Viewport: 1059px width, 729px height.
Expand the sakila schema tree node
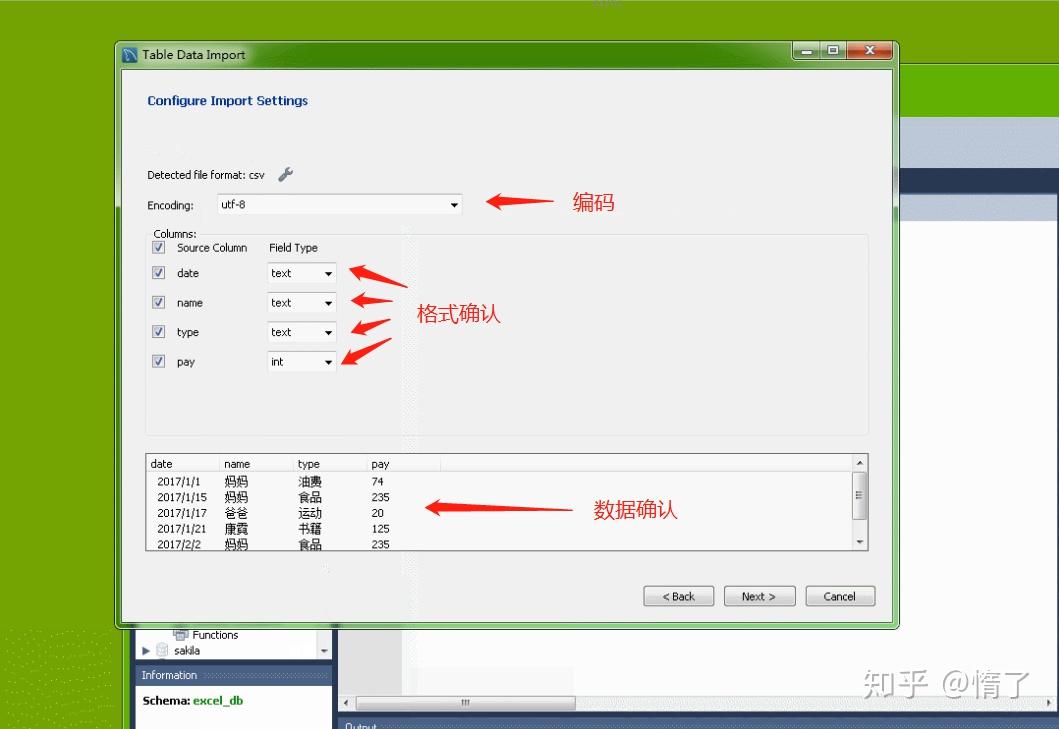coord(146,651)
